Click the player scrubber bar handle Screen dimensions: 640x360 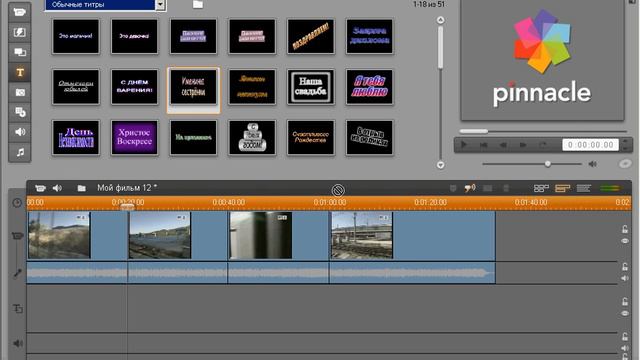click(473, 131)
